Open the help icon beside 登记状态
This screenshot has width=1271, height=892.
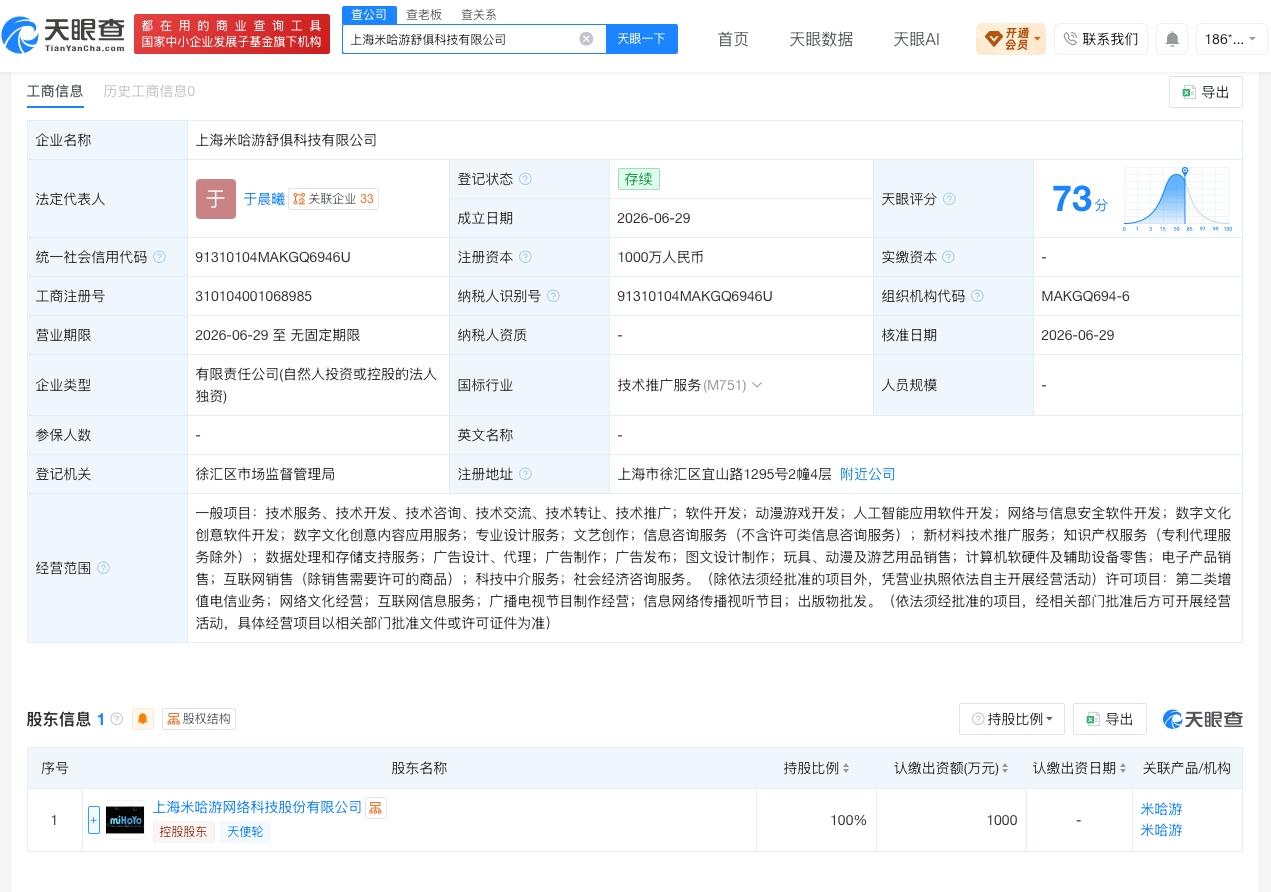tap(525, 179)
